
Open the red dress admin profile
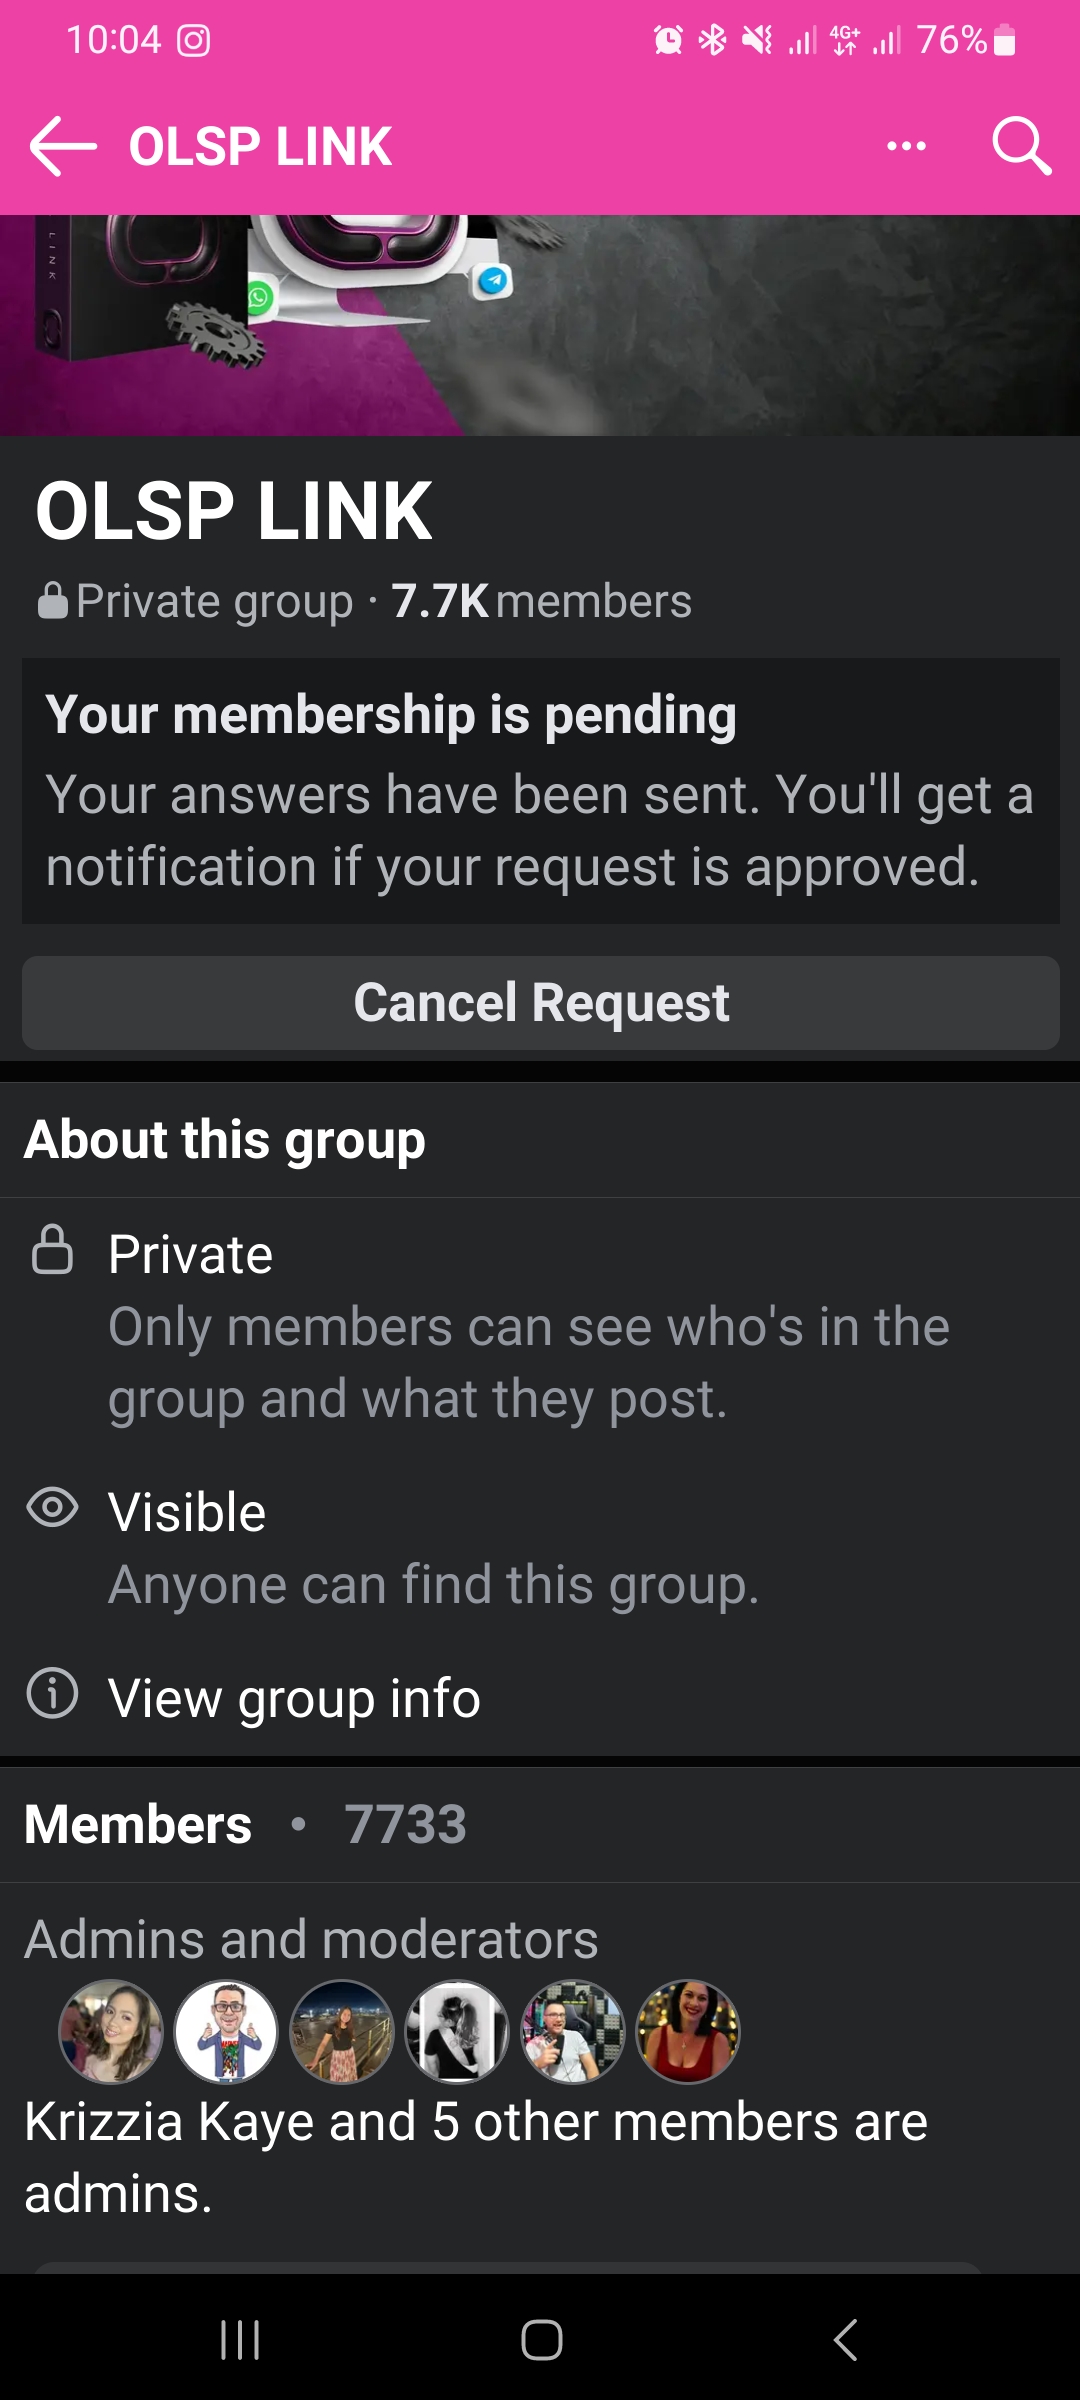coord(688,2032)
